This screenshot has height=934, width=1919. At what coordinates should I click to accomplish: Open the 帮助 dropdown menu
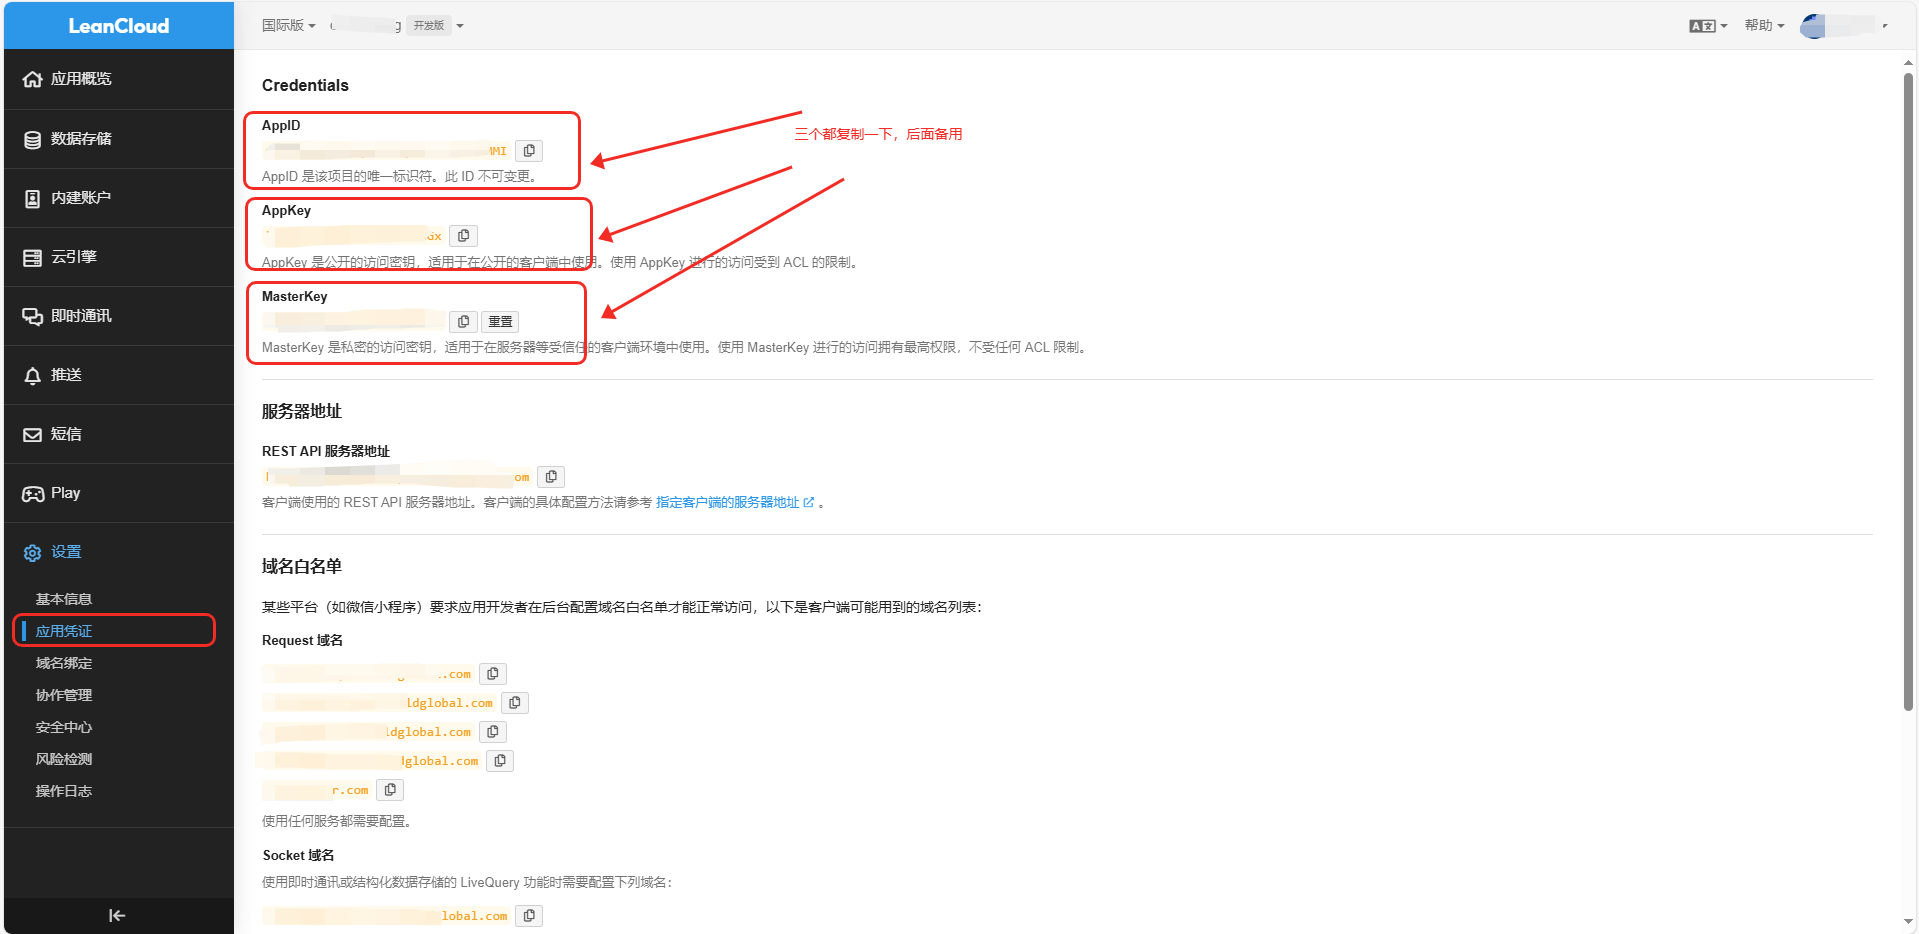click(1764, 26)
